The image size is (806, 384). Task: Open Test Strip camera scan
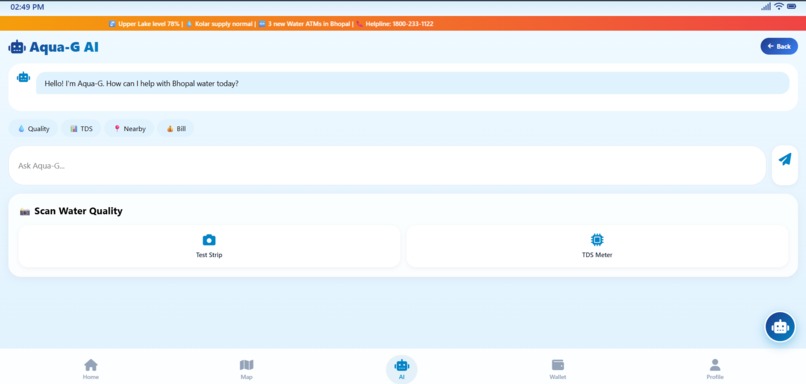[x=209, y=246]
